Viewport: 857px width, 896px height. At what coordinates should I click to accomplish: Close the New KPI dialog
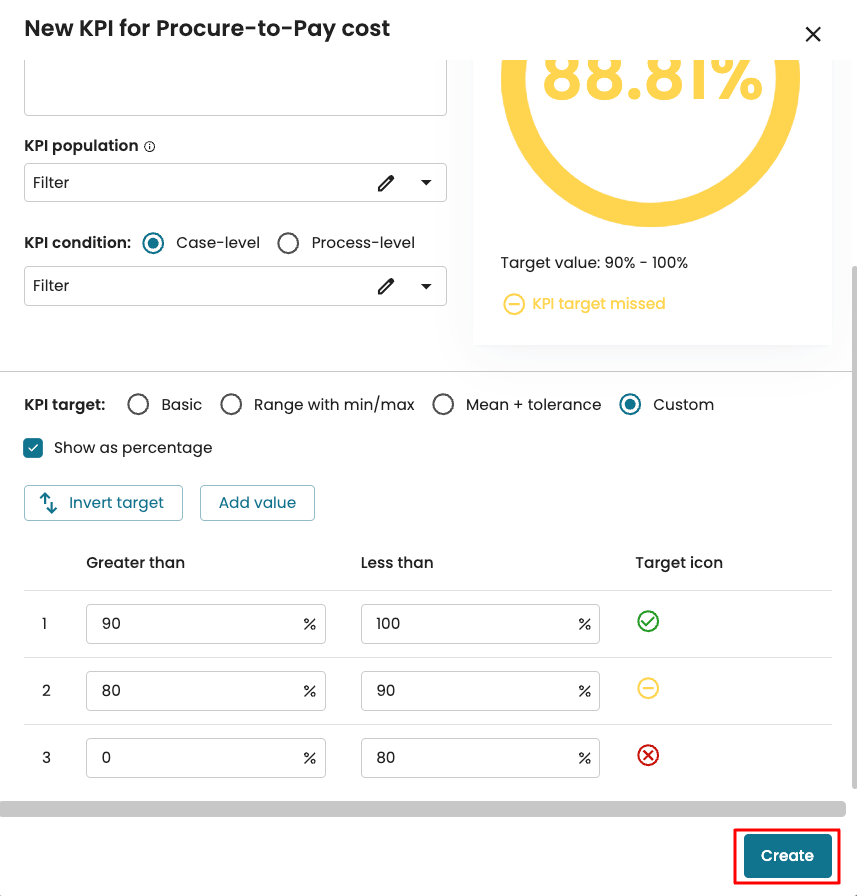(813, 35)
